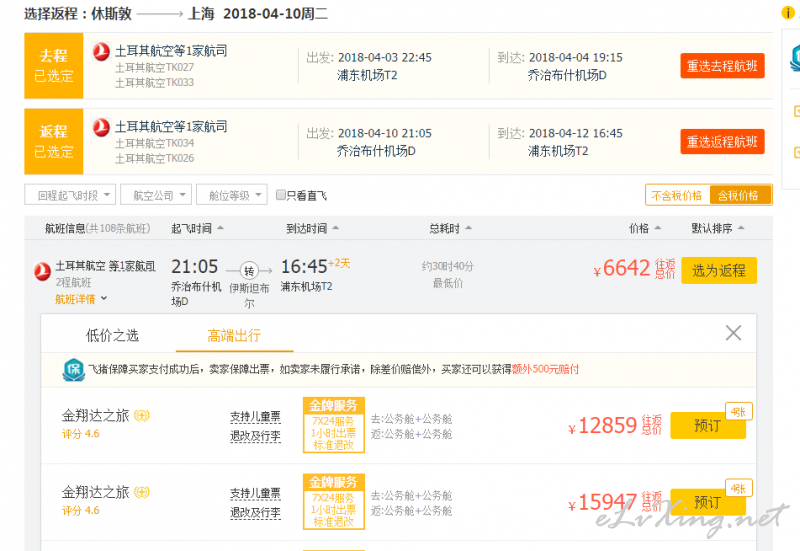Click flight number 土耳其航空TK033
Screen dimensions: 800x551
point(154,83)
